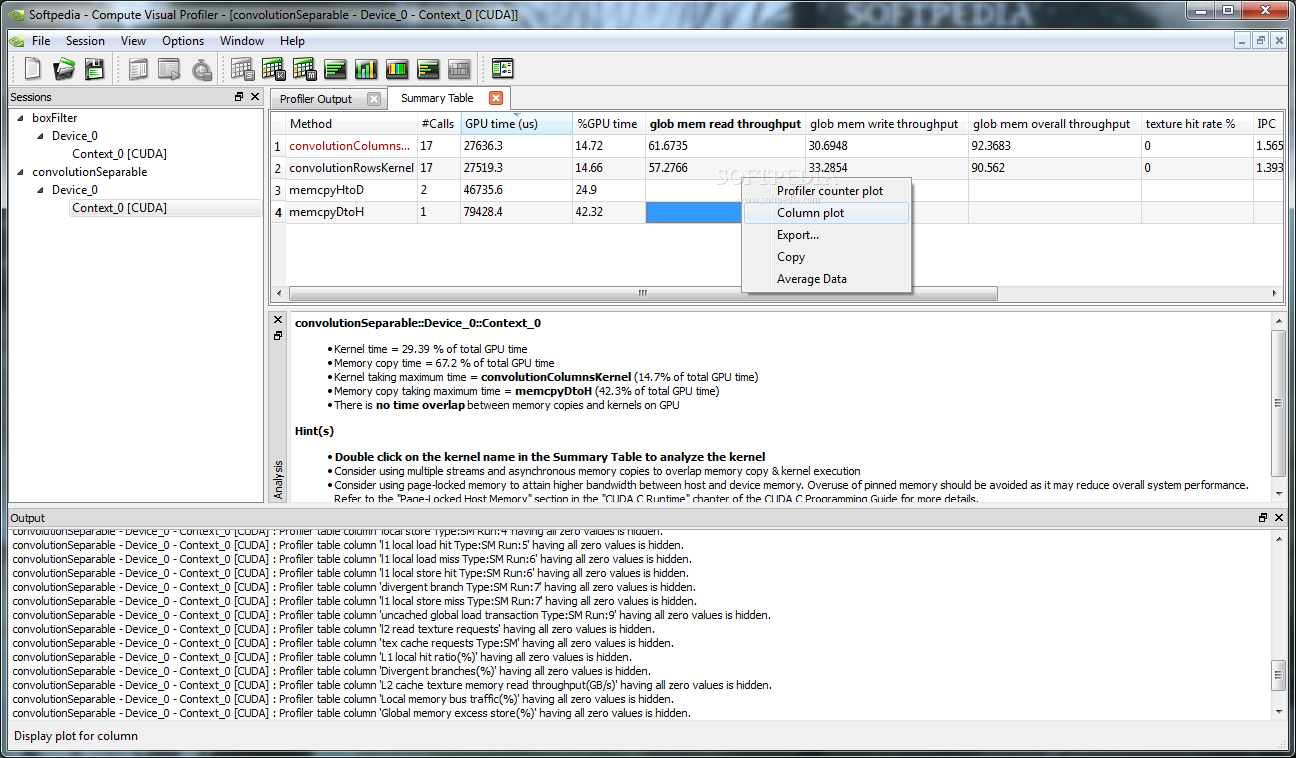Choose Copy from context menu
The width and height of the screenshot is (1296, 758).
coord(826,257)
